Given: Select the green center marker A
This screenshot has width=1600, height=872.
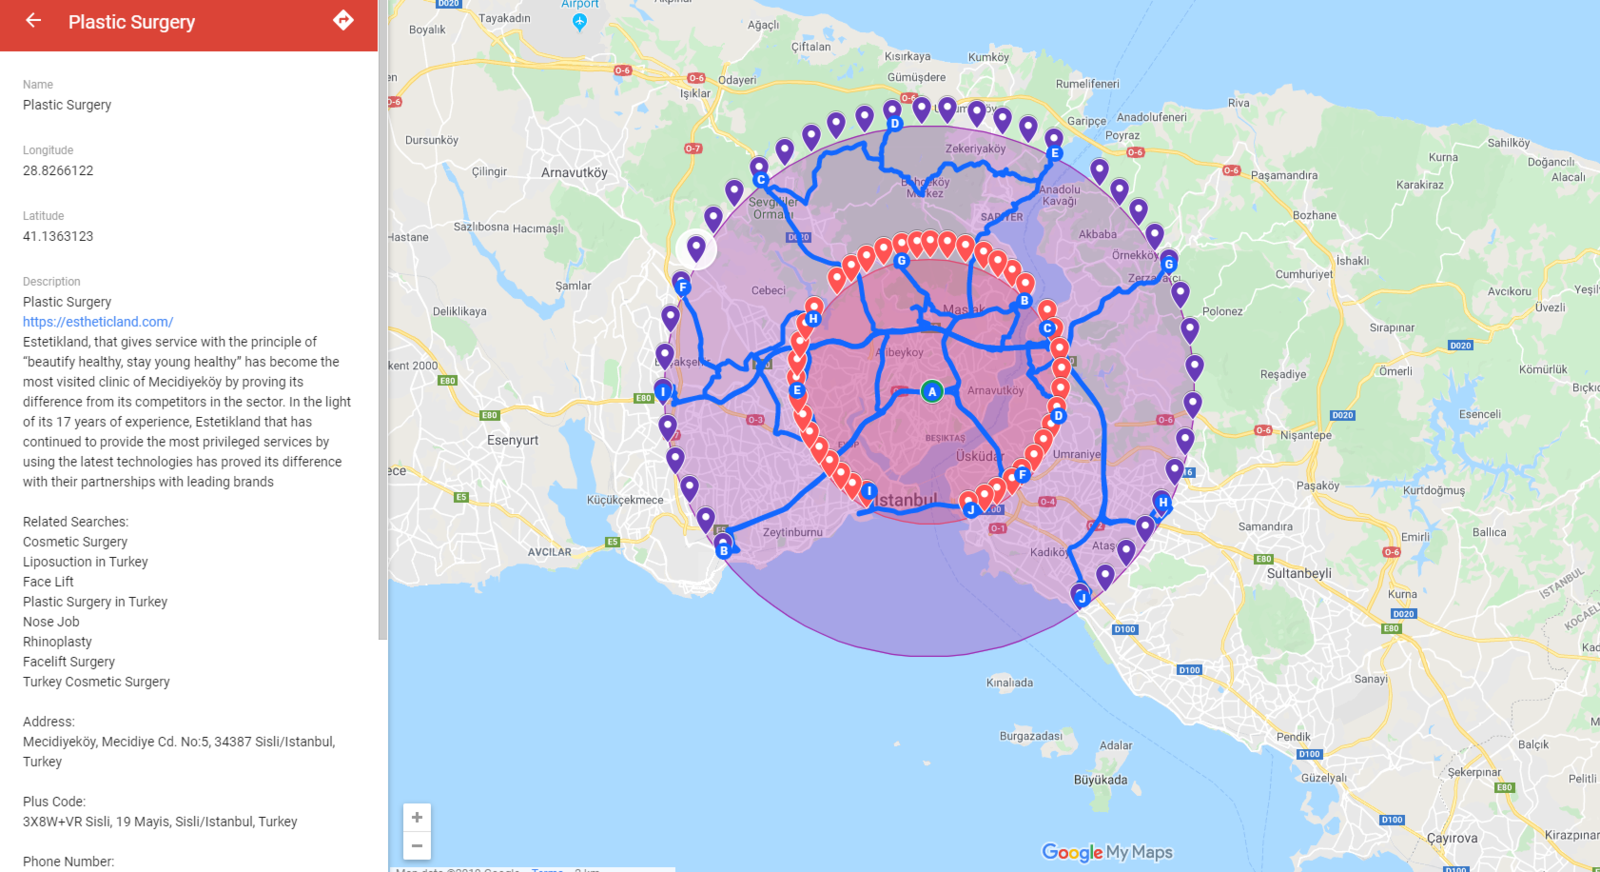Looking at the screenshot, I should pyautogui.click(x=932, y=391).
